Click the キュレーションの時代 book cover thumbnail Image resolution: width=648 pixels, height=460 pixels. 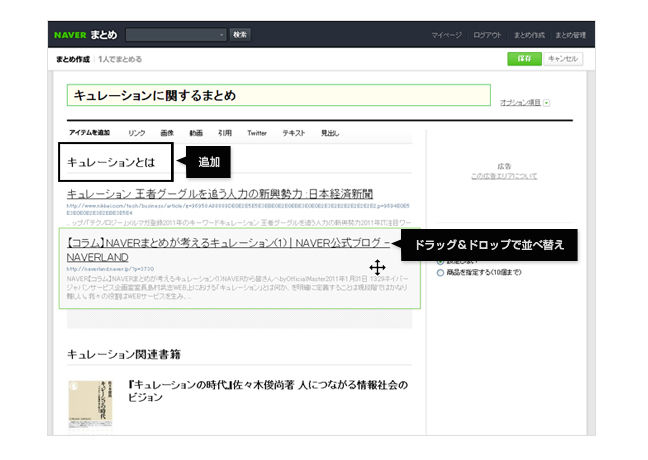click(x=90, y=405)
